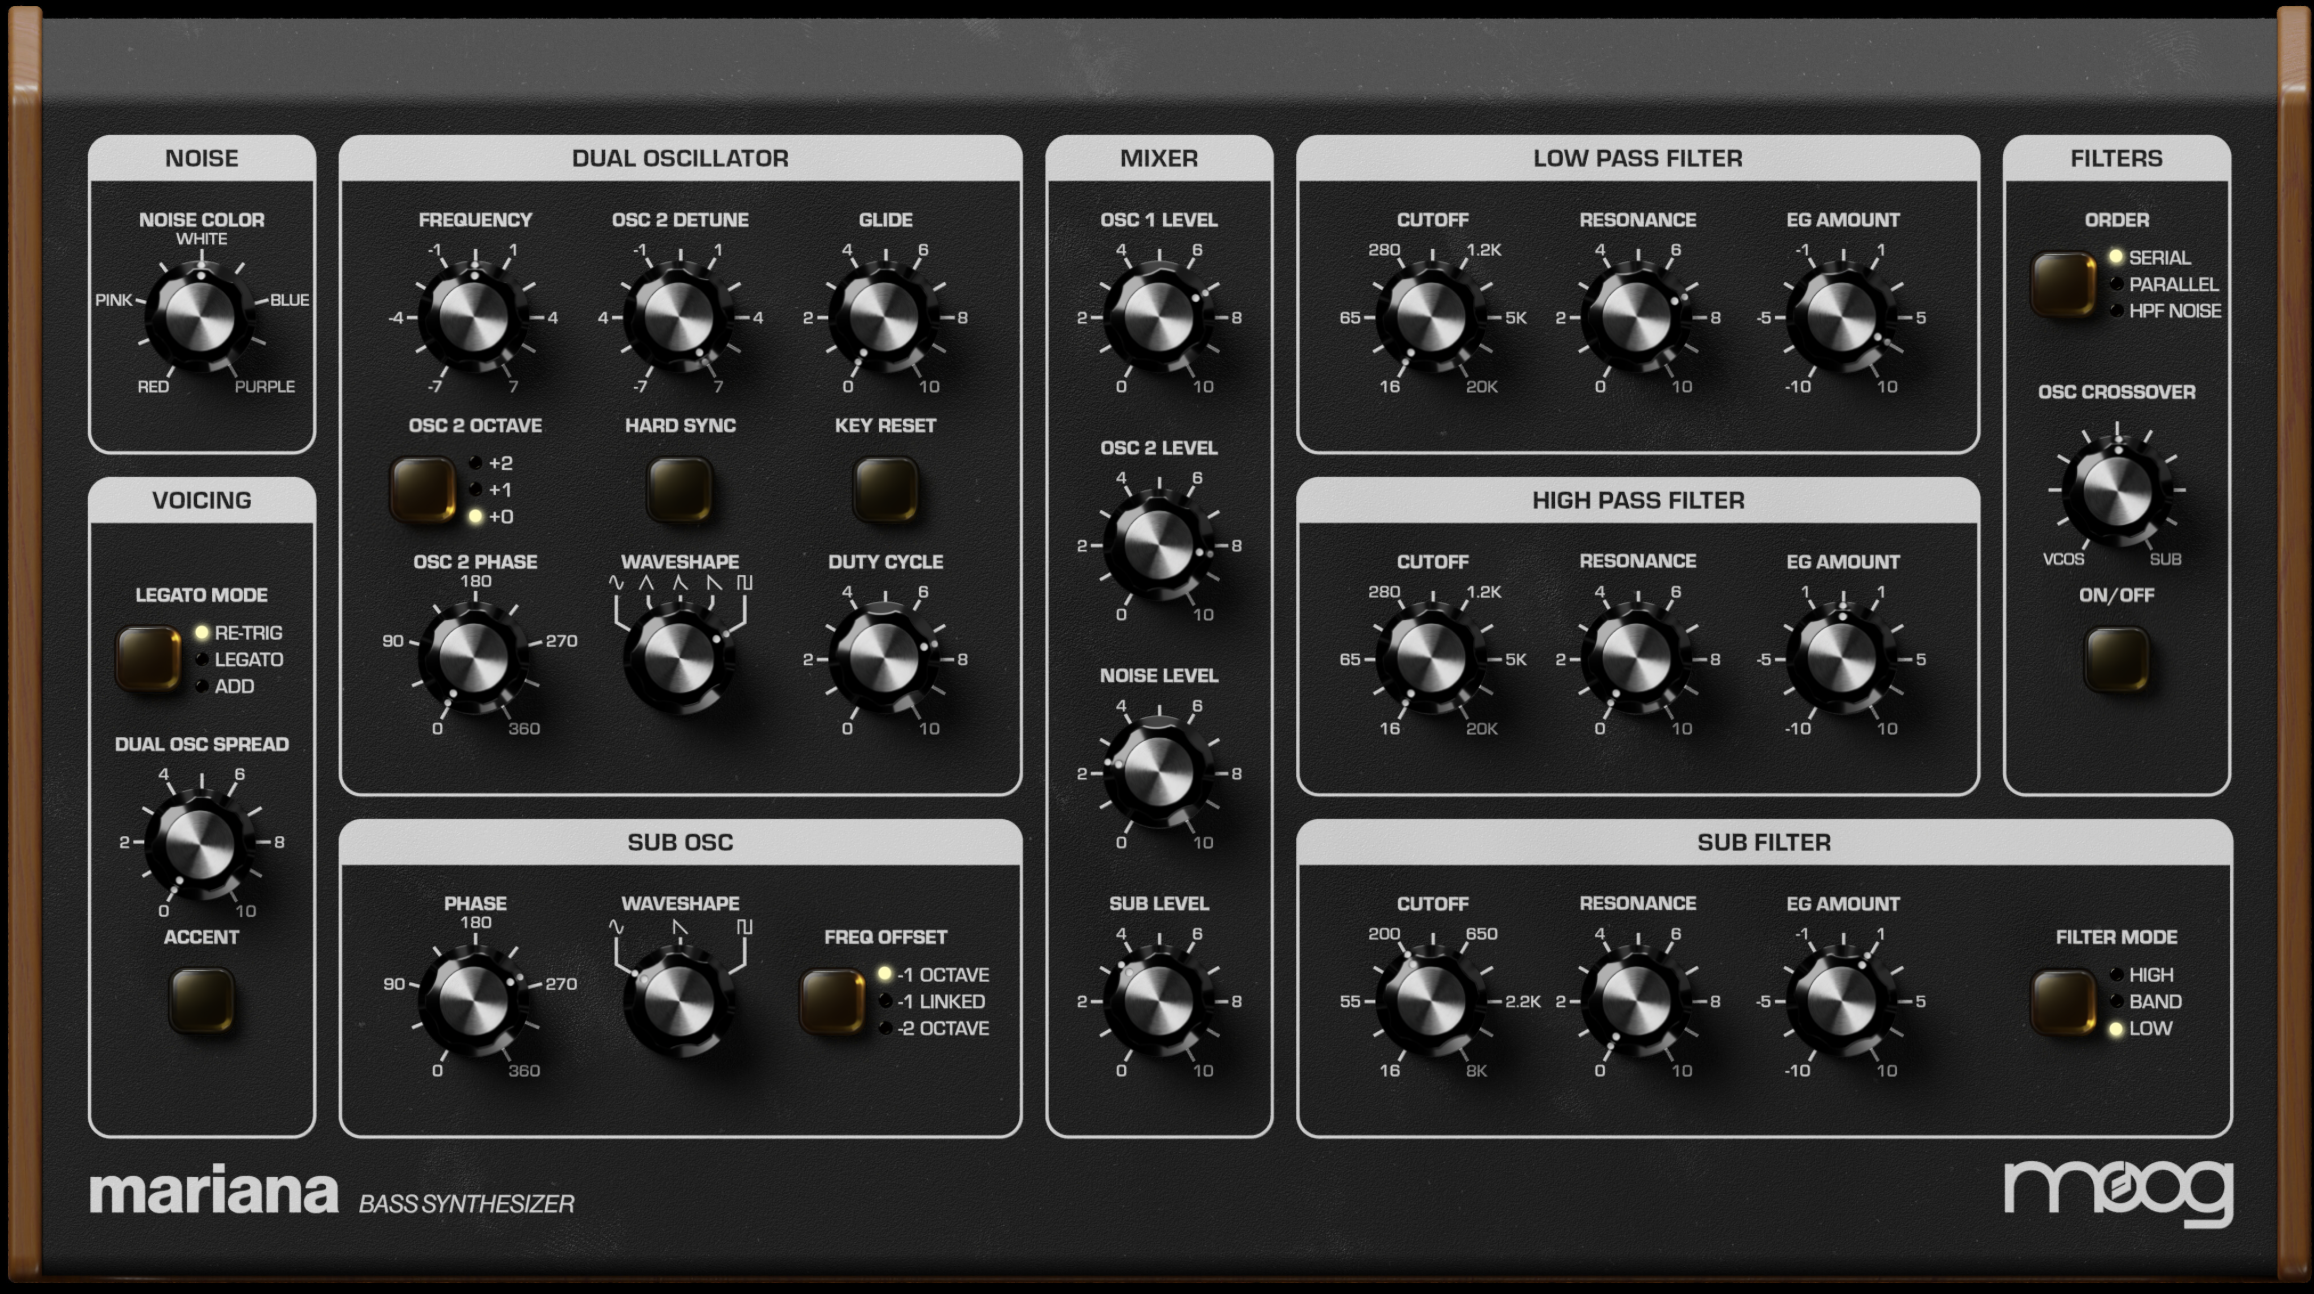Click the Dual Oscillator Waveshape knob
The image size is (2314, 1294).
tap(679, 659)
